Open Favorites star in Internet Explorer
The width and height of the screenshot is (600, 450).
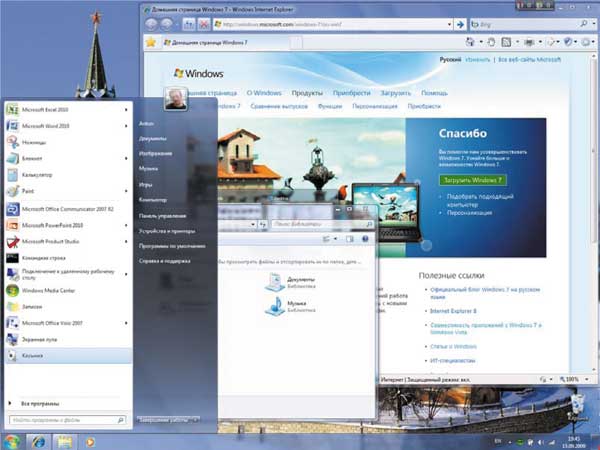click(151, 42)
